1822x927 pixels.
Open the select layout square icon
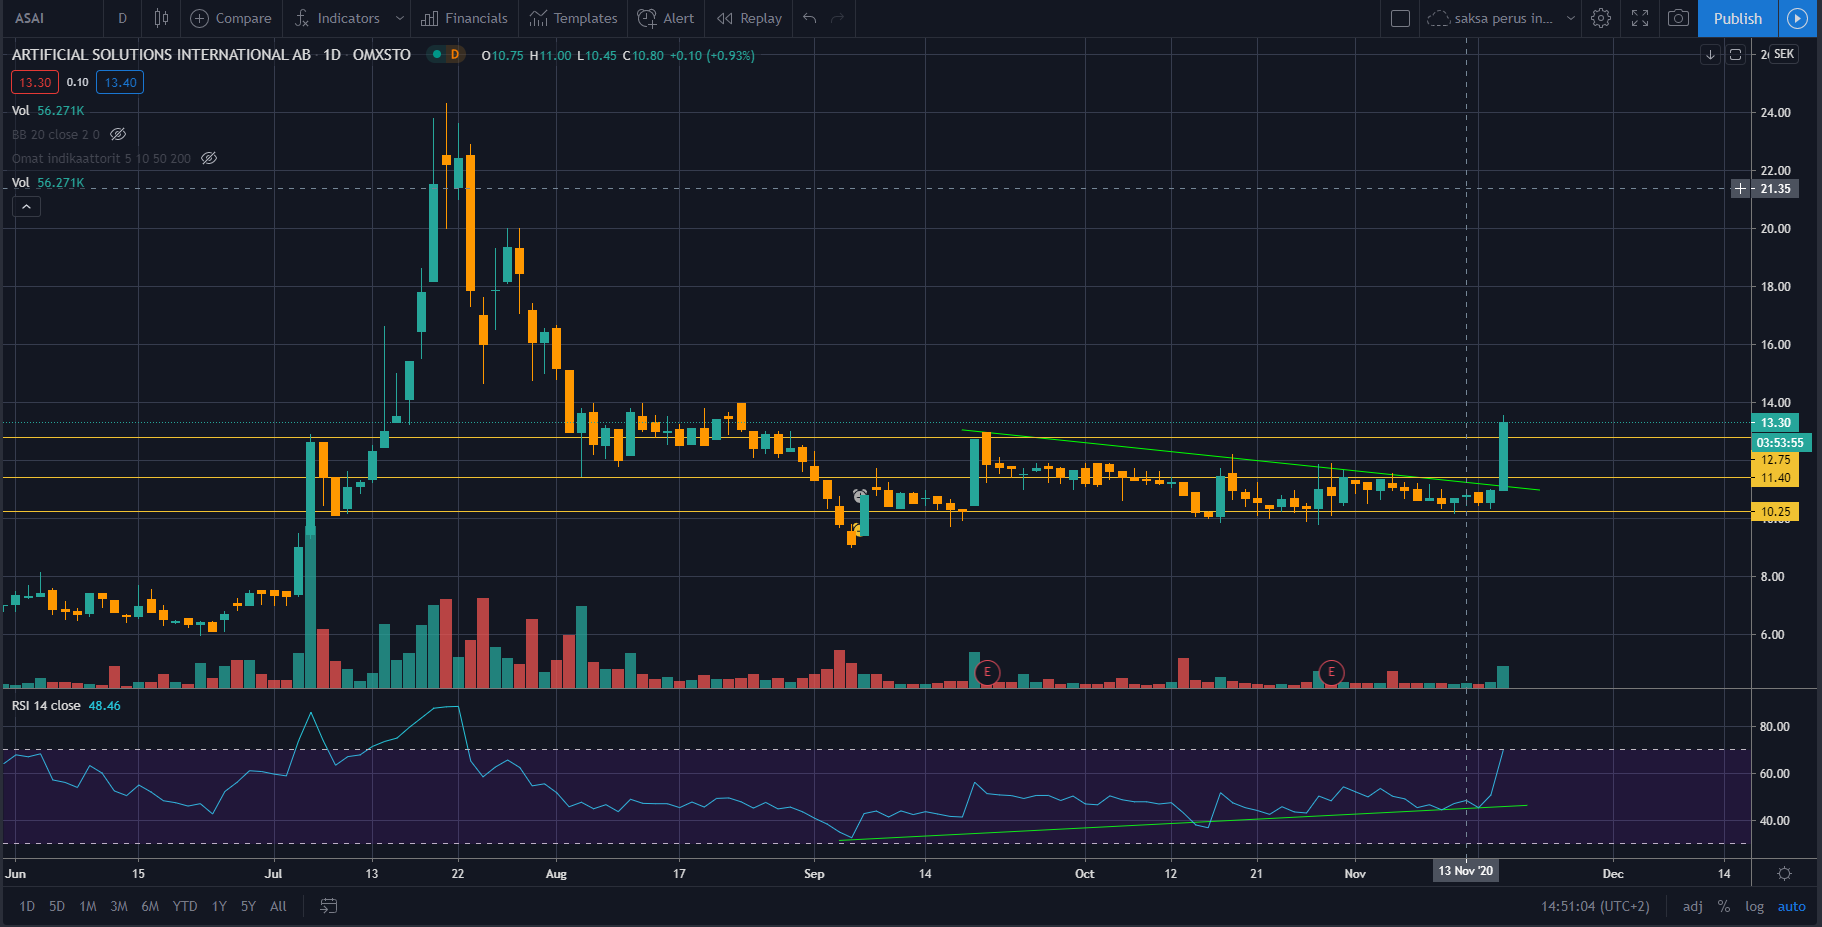coord(1400,18)
